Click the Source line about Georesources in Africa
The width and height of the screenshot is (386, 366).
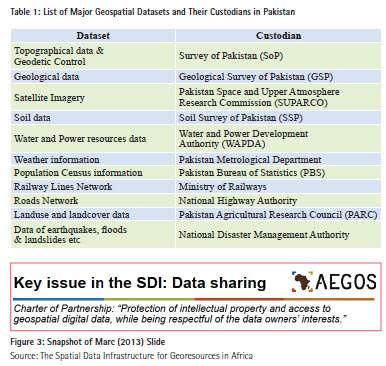(x=131, y=356)
